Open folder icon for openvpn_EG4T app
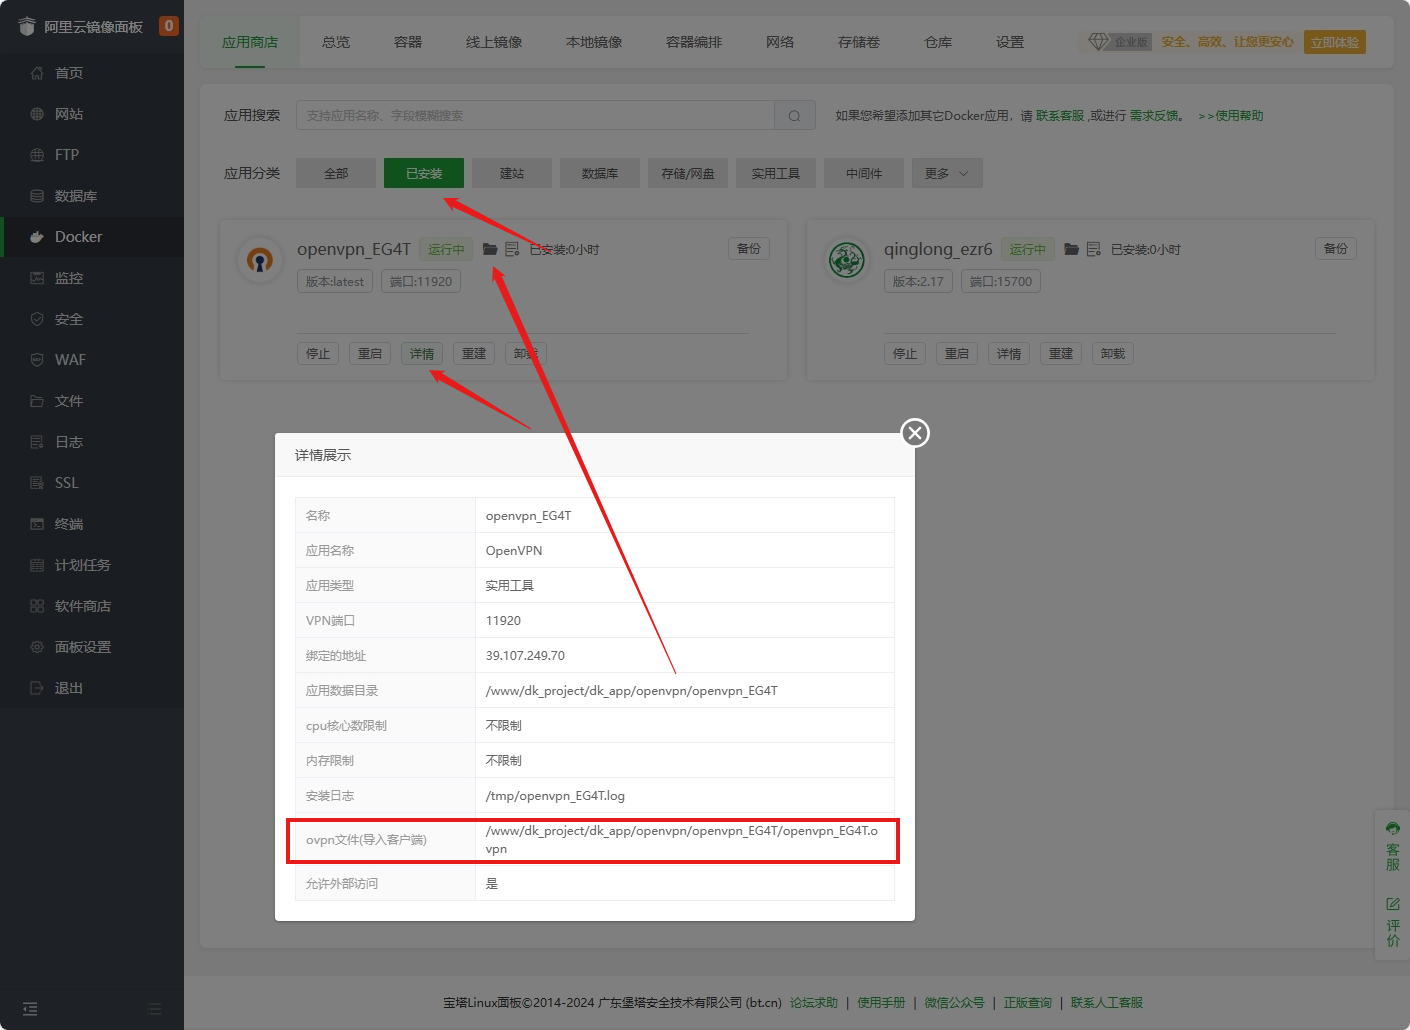The image size is (1410, 1030). 490,249
